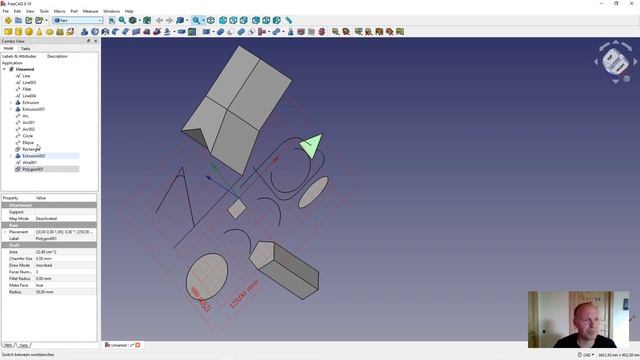Select Fillet in the model tree
This screenshot has width=640, height=360.
click(27, 89)
